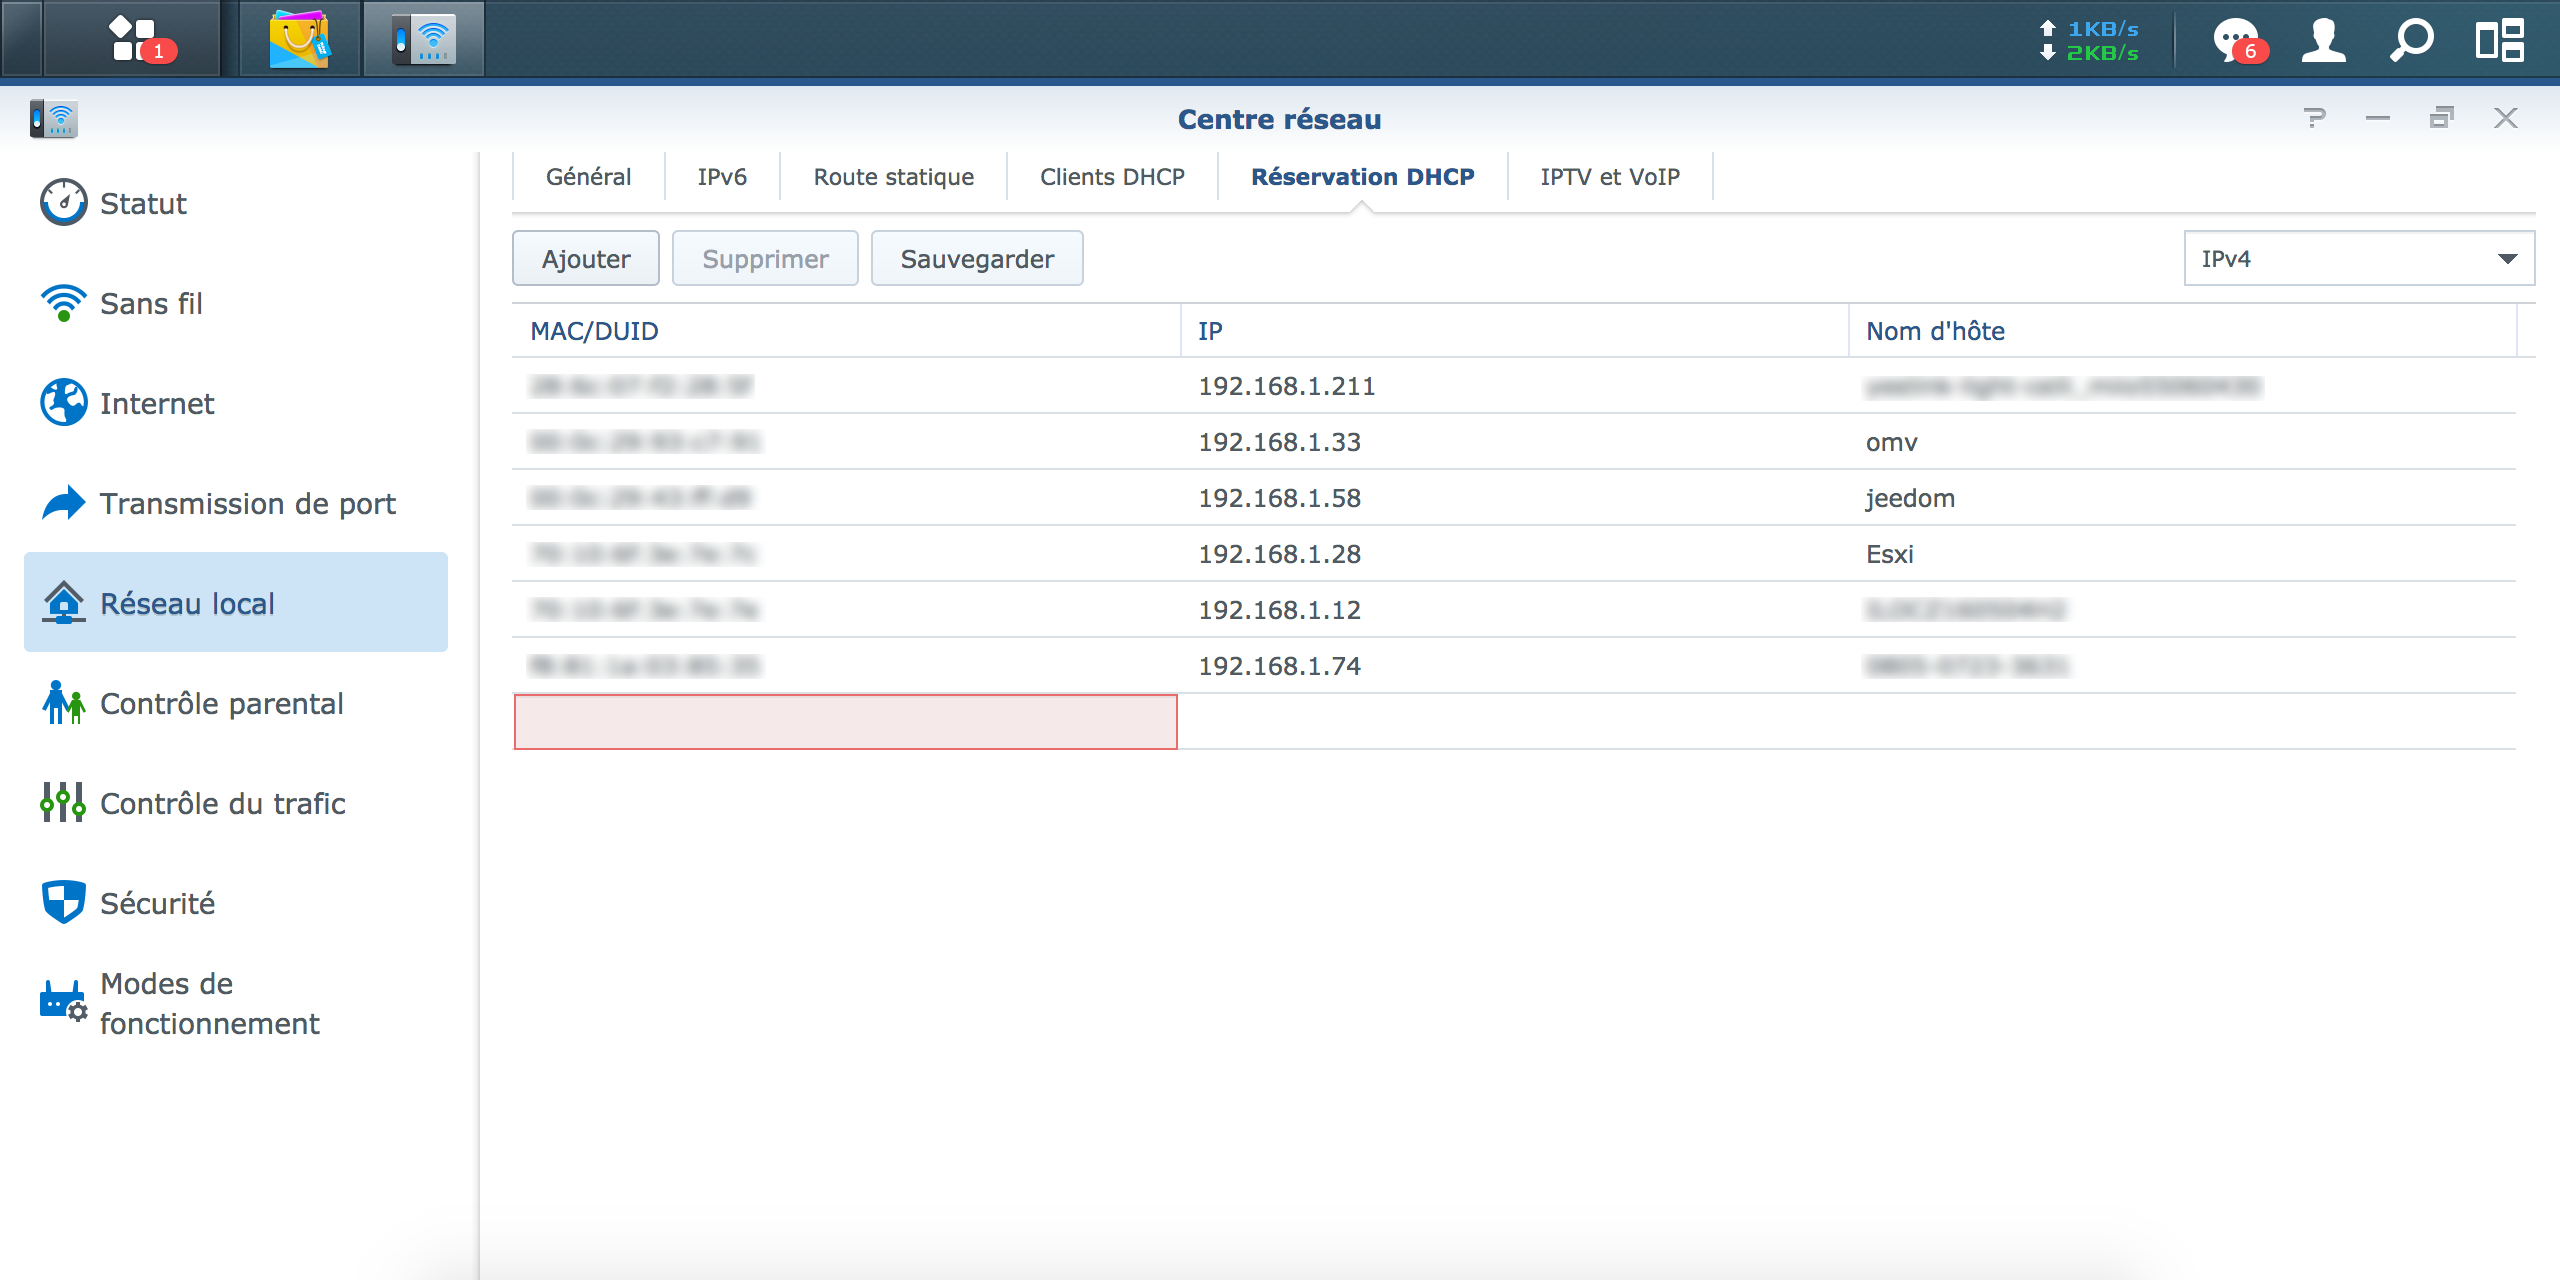Minimize the Centre réseau window
2560x1280 pixels.
click(x=2378, y=118)
